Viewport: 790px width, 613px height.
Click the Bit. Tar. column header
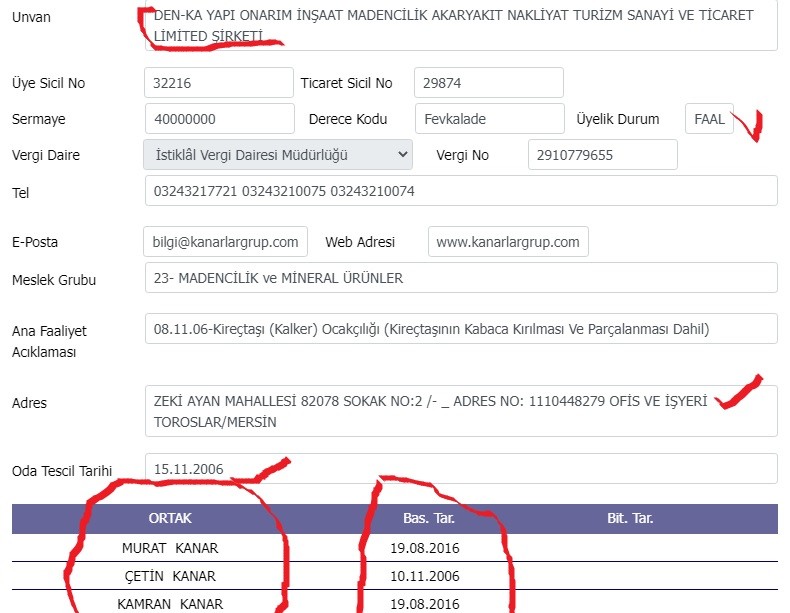tap(630, 518)
